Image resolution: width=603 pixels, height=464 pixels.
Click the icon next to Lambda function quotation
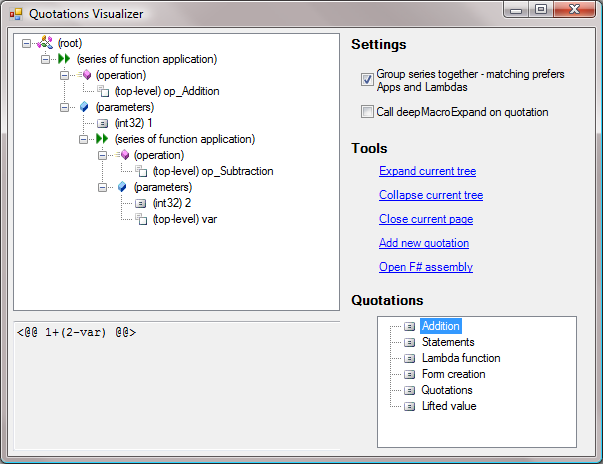[409, 358]
